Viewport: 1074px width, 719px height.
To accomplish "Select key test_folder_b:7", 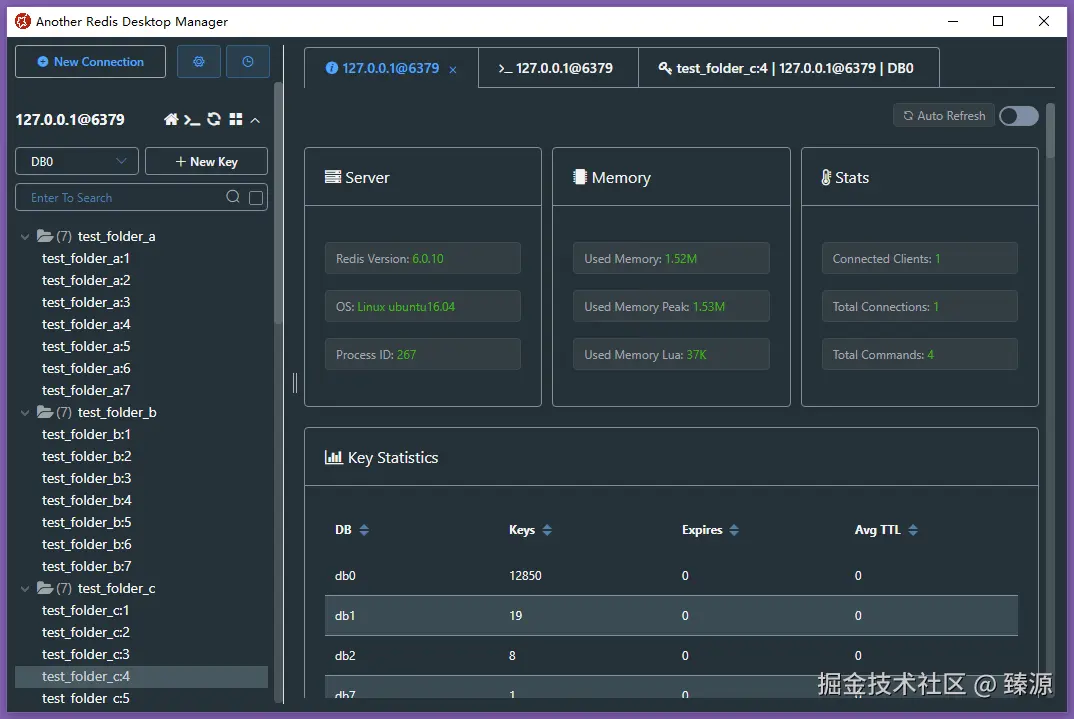I will 86,566.
